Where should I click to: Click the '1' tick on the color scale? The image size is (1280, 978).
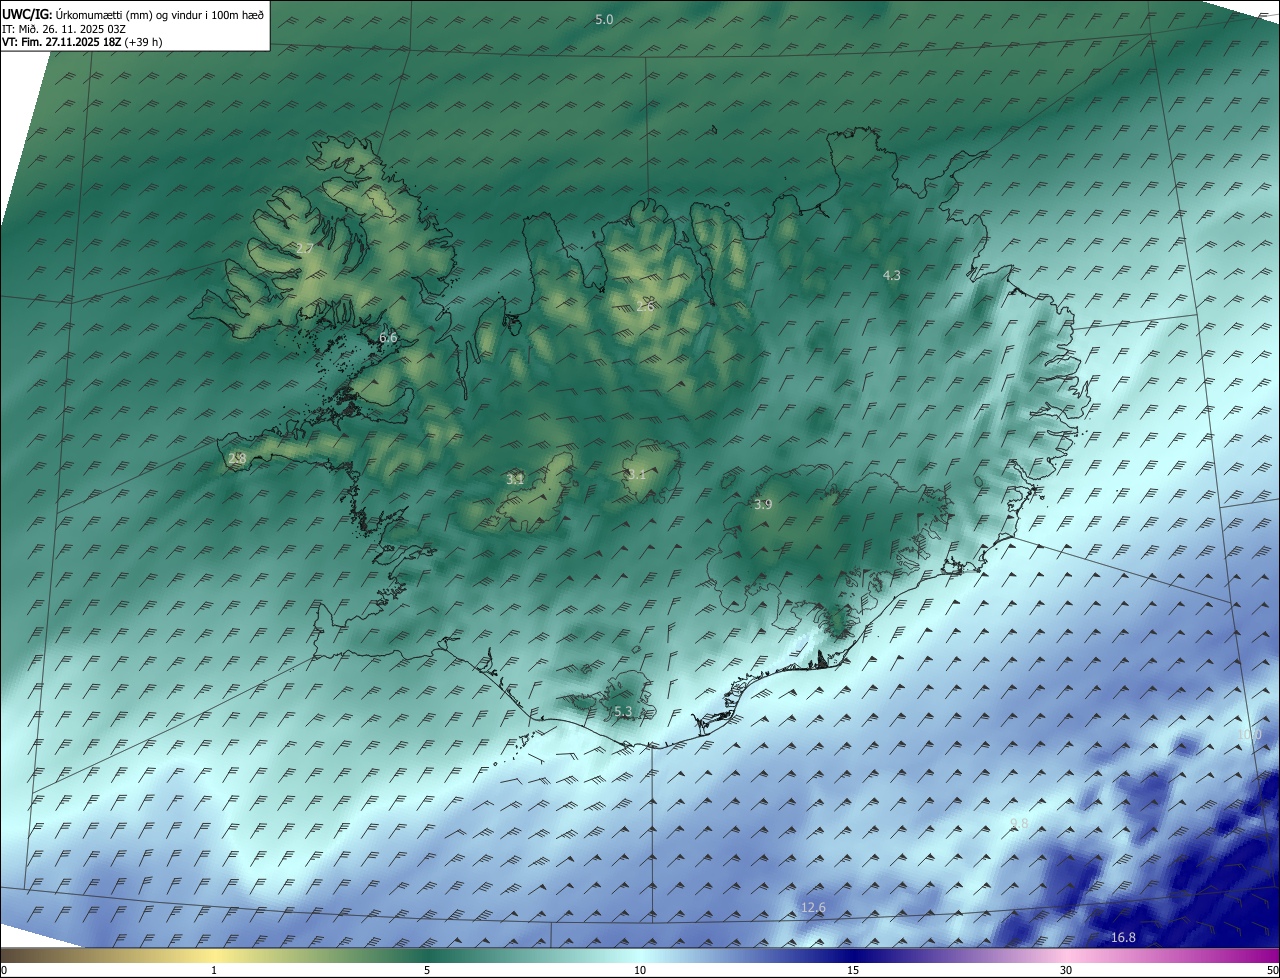214,970
